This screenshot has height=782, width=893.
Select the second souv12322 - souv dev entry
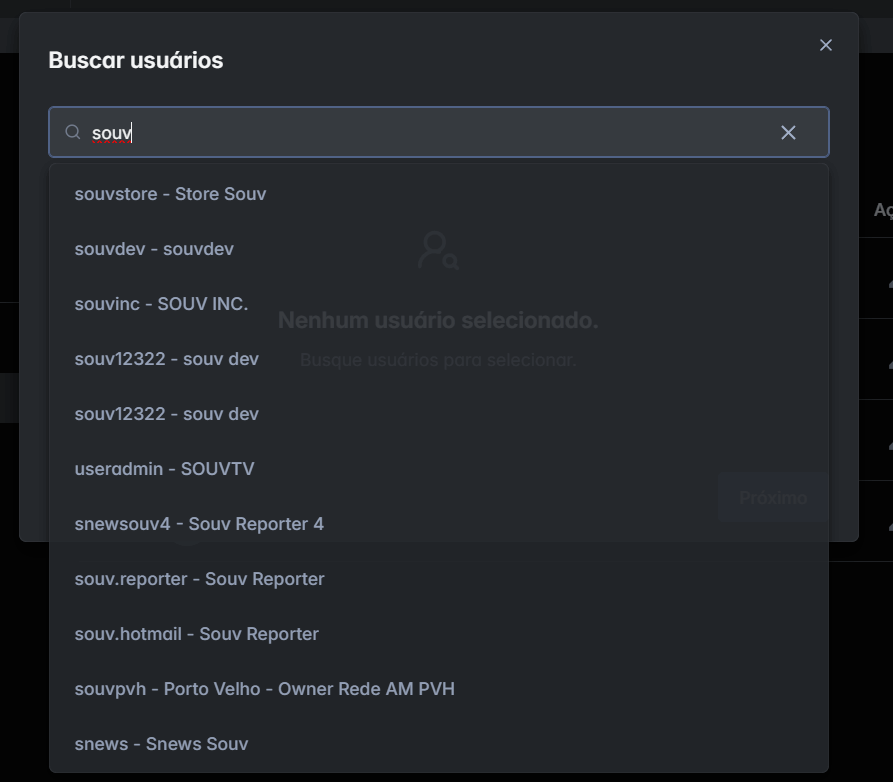(166, 414)
